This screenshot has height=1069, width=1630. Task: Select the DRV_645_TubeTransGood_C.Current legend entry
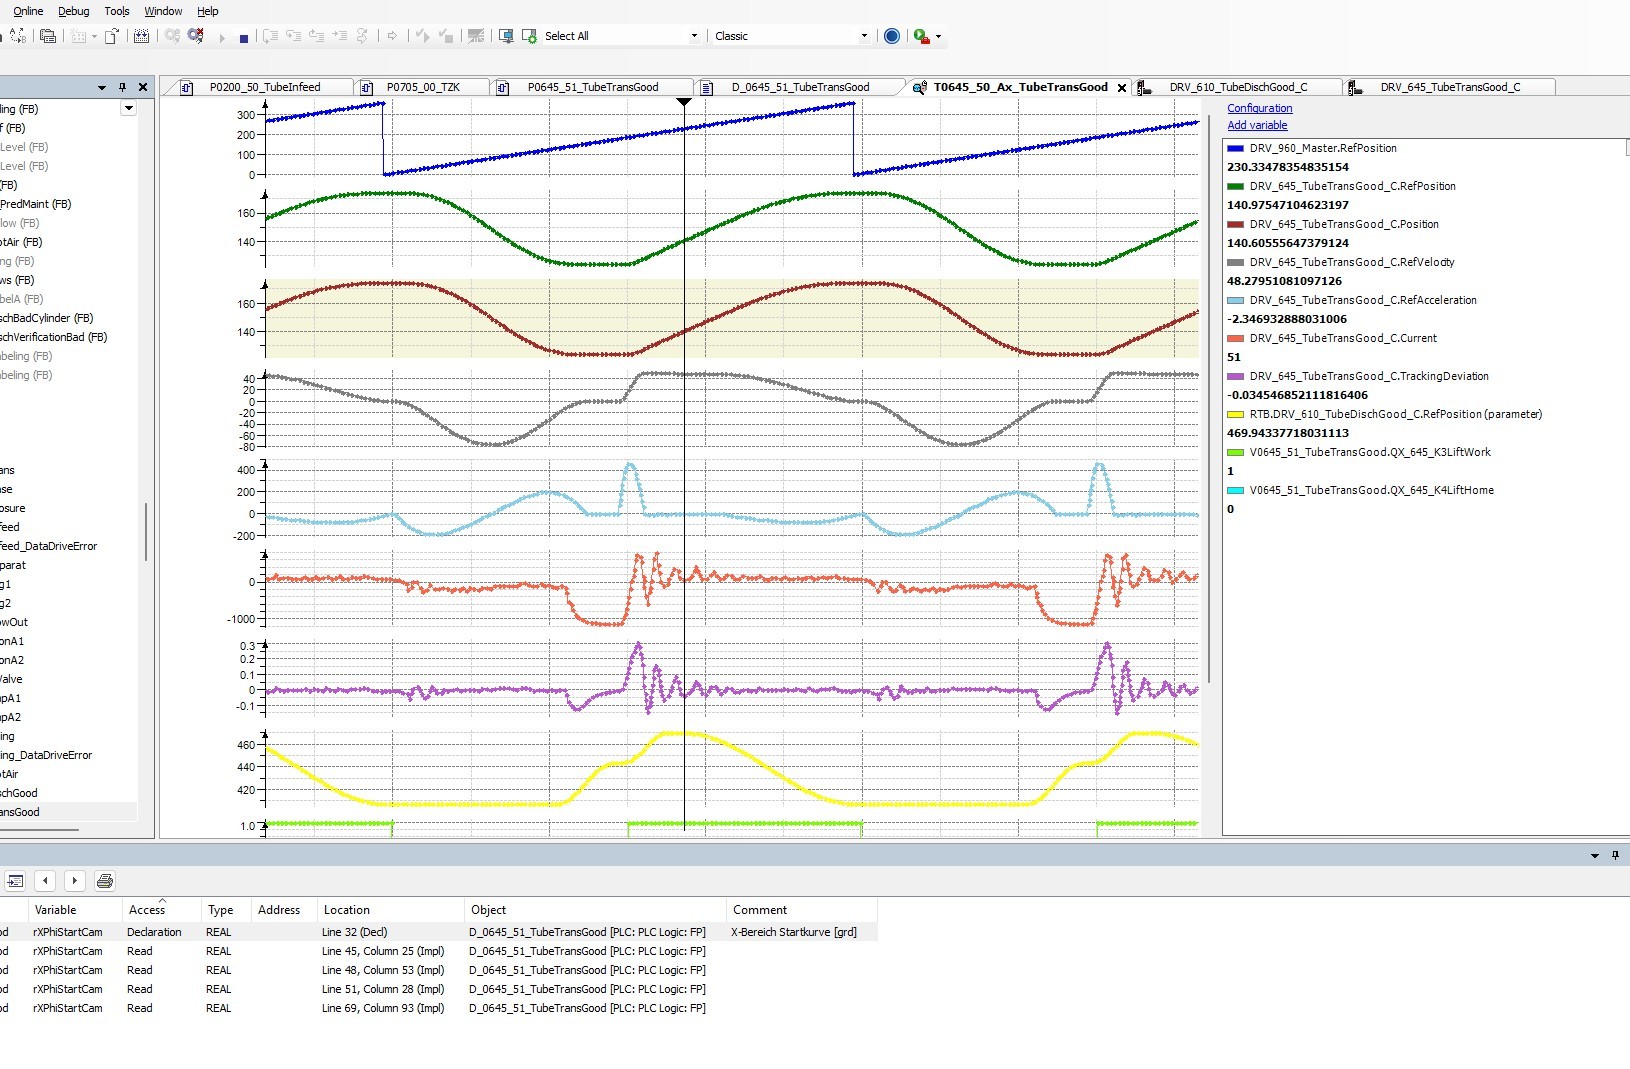pos(1342,338)
